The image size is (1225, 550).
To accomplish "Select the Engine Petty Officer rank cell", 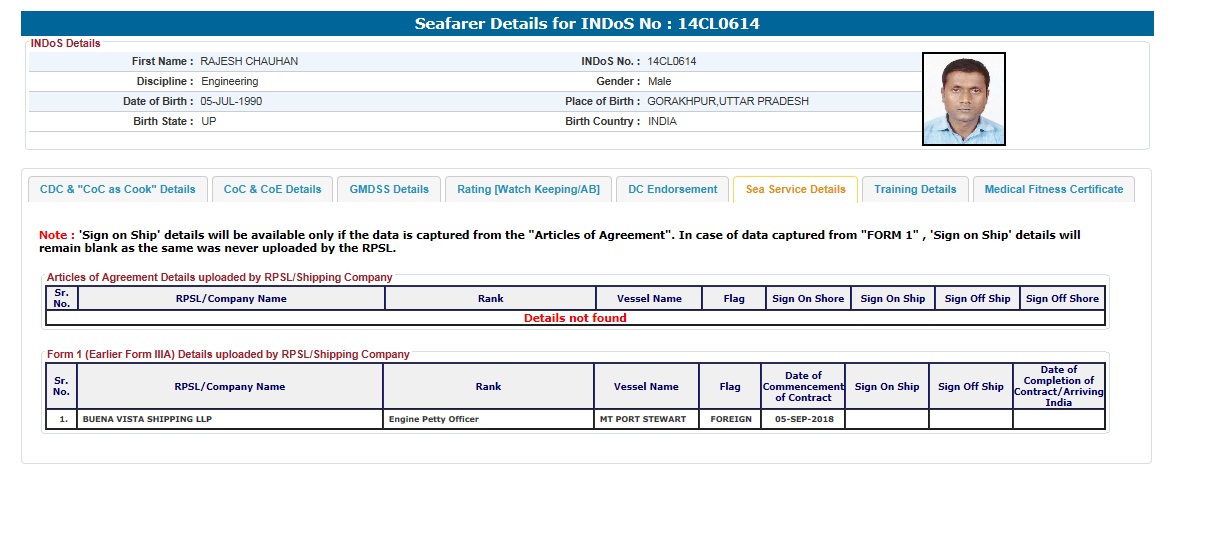I will point(433,419).
